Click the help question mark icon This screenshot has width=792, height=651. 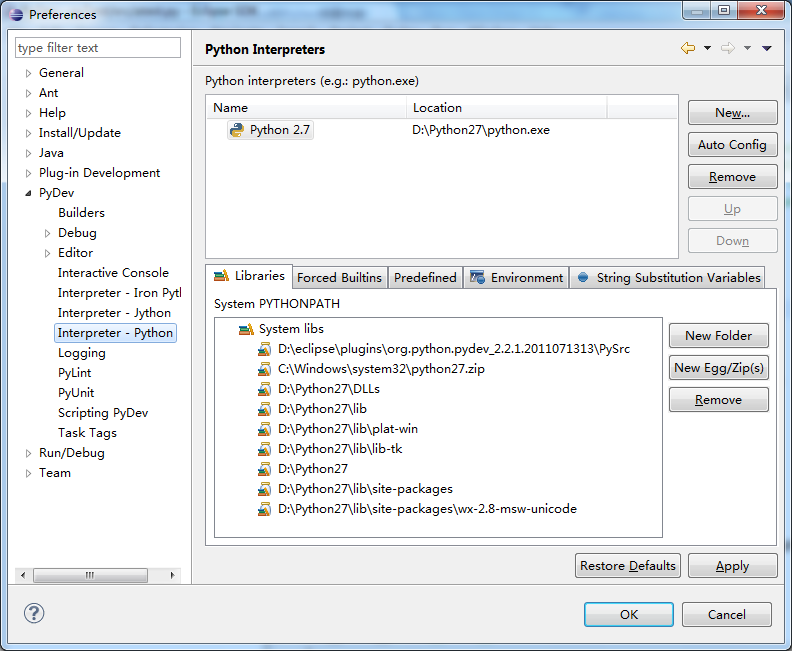[34, 613]
